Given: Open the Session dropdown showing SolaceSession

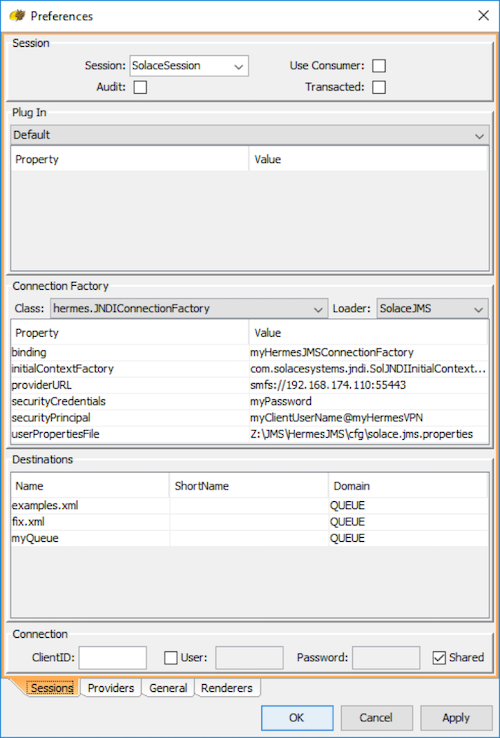Looking at the screenshot, I should [189, 66].
